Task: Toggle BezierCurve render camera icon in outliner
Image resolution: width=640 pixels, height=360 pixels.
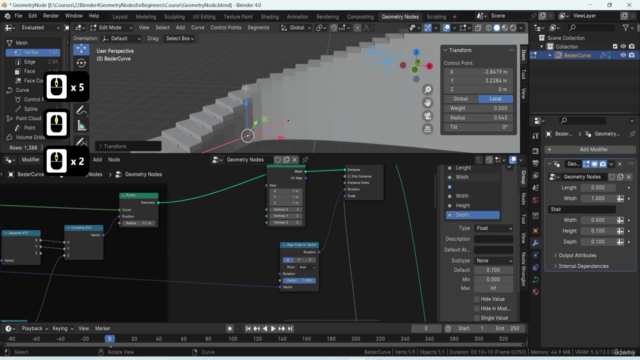Action: (x=632, y=55)
